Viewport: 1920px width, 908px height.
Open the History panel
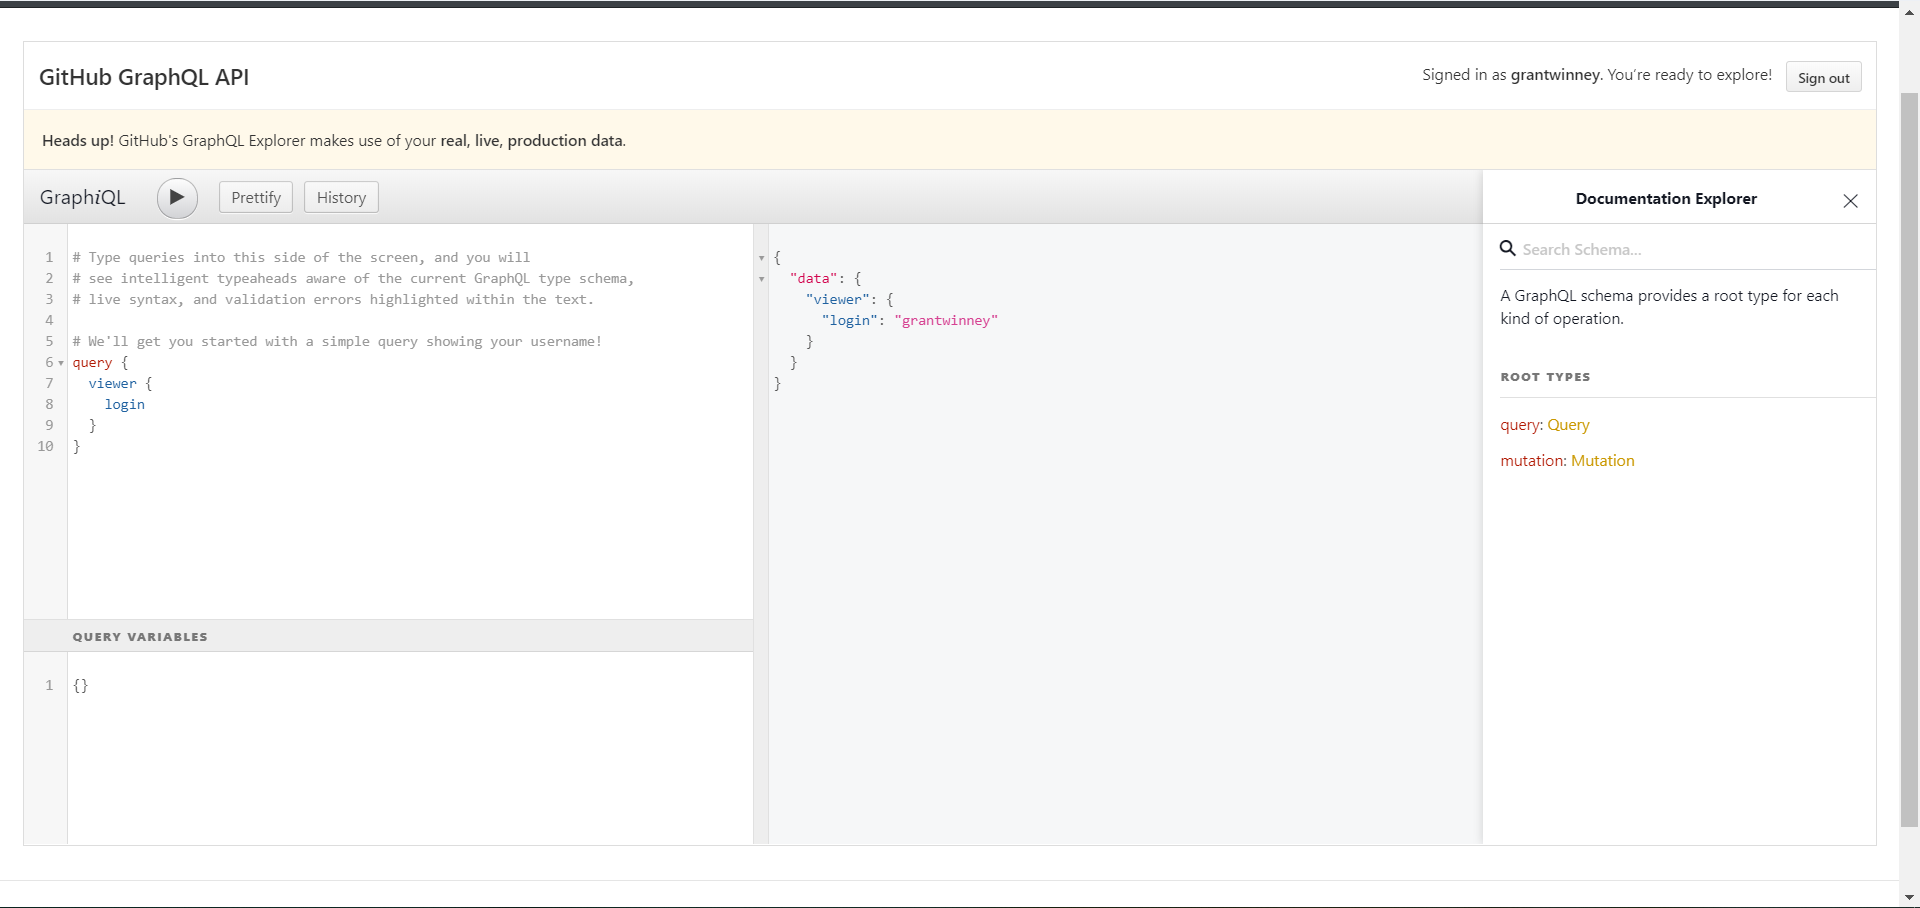pyautogui.click(x=341, y=198)
